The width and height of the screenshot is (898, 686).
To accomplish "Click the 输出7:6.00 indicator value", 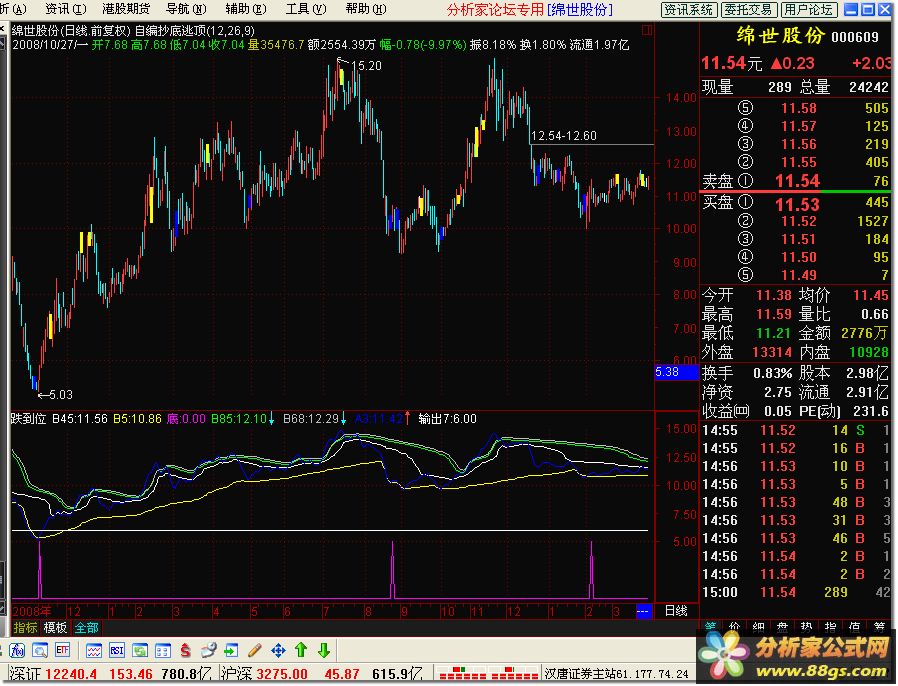I will point(447,419).
